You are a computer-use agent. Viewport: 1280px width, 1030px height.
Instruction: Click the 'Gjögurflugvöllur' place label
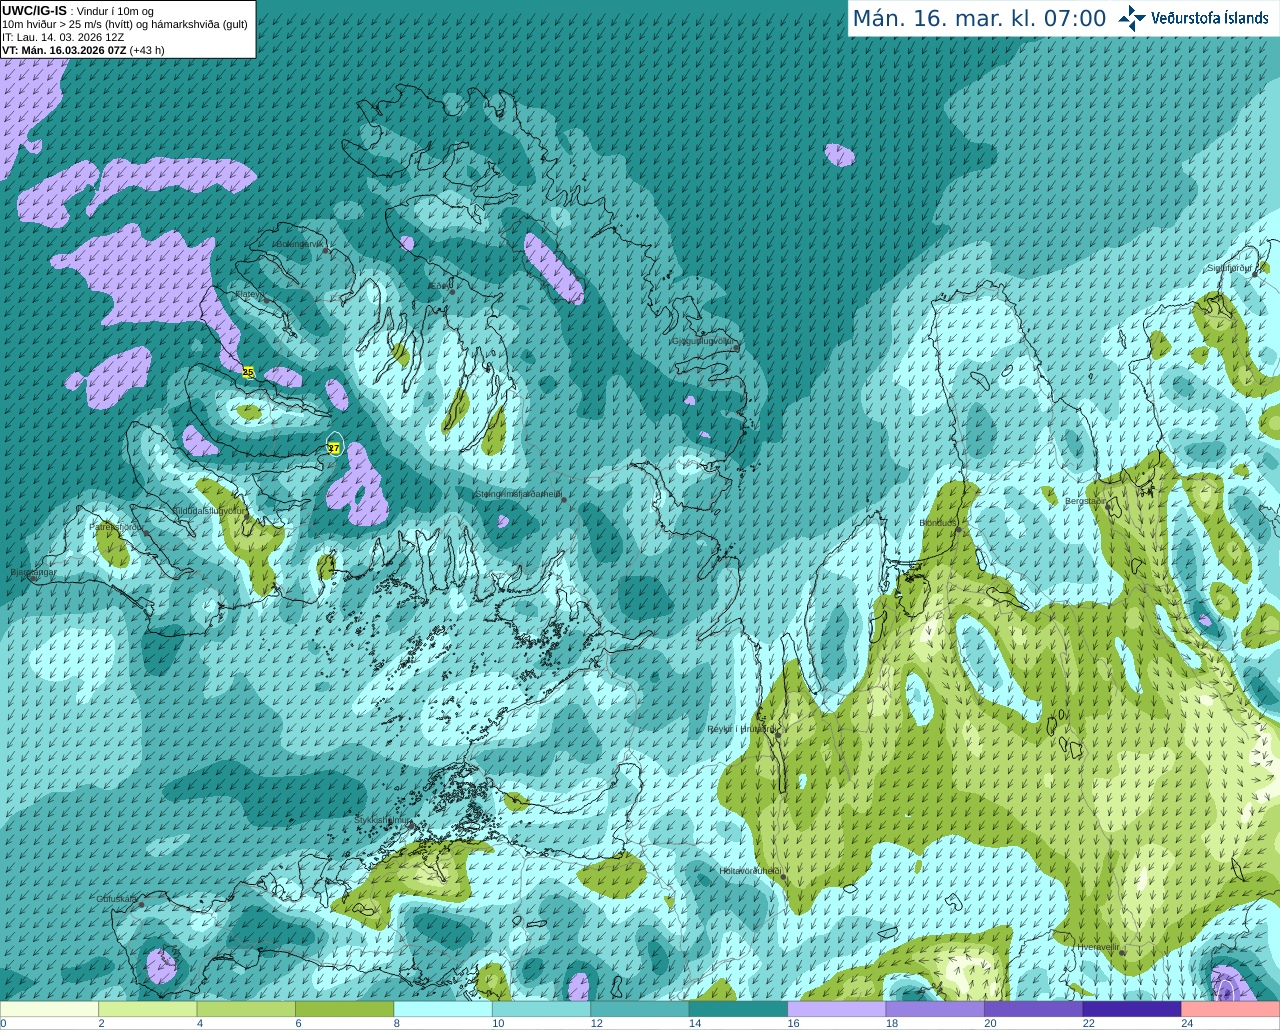coord(702,340)
